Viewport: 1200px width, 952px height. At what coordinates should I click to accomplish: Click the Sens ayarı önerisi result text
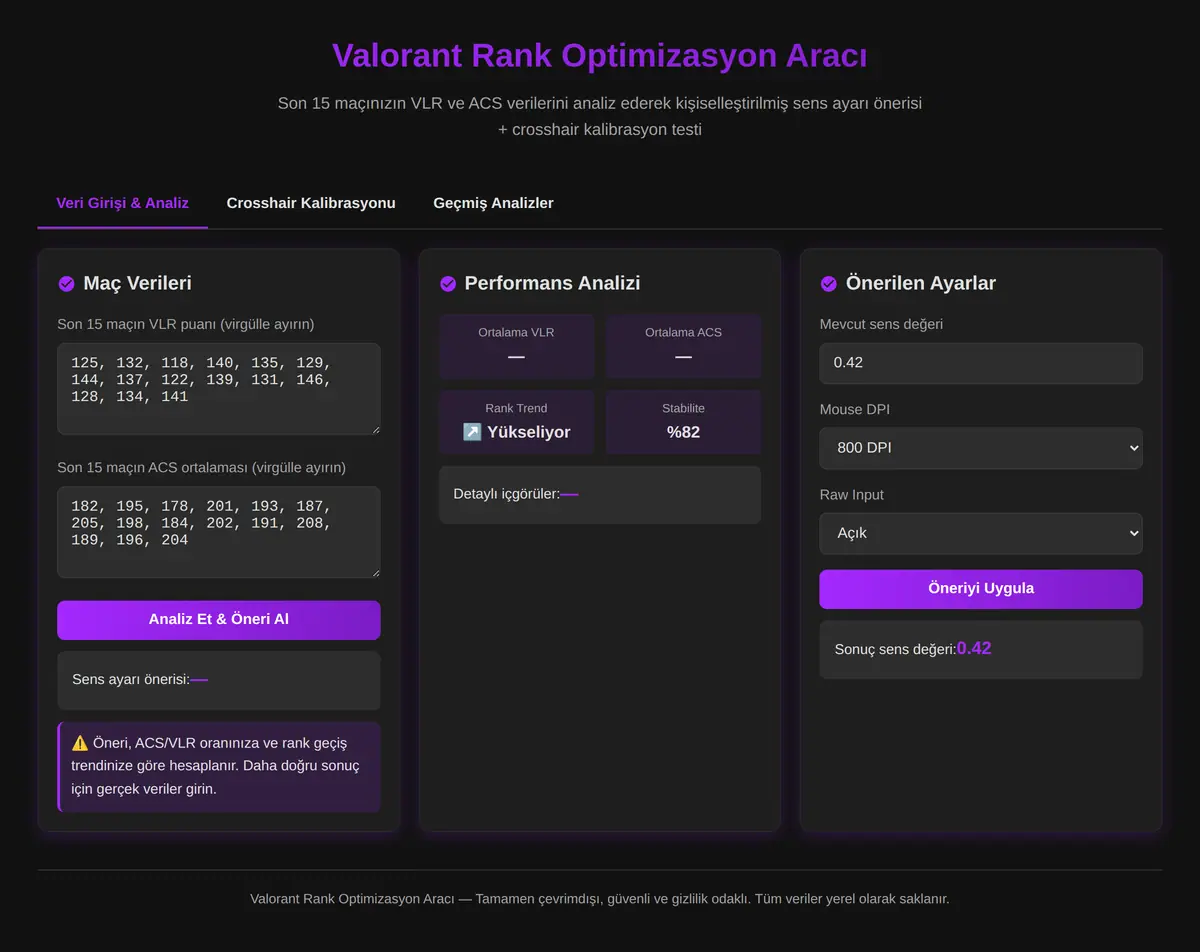coord(140,679)
